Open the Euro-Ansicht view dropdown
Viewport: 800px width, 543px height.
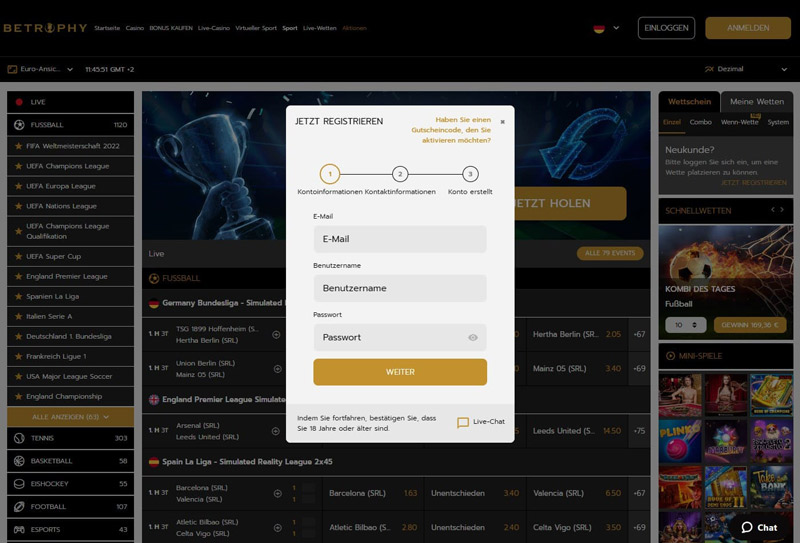click(x=70, y=69)
